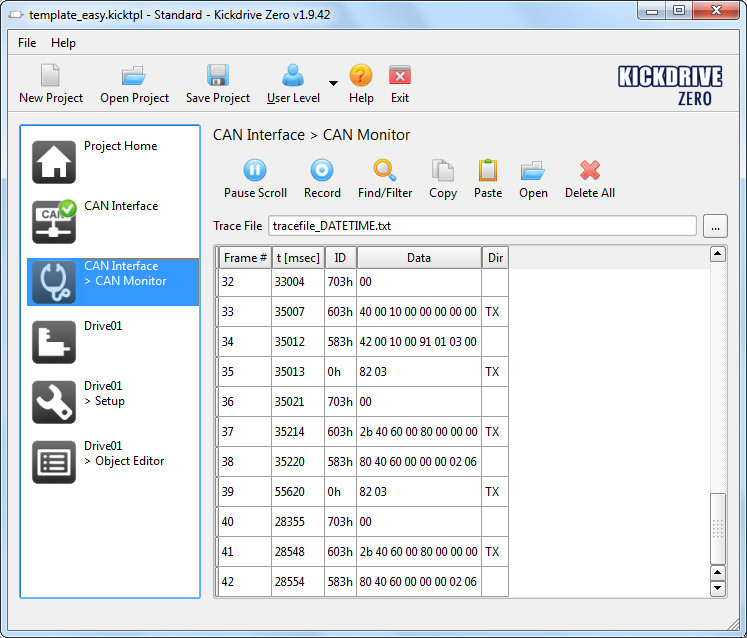Expand the User Level dropdown arrow
The width and height of the screenshot is (747, 638).
pyautogui.click(x=333, y=83)
